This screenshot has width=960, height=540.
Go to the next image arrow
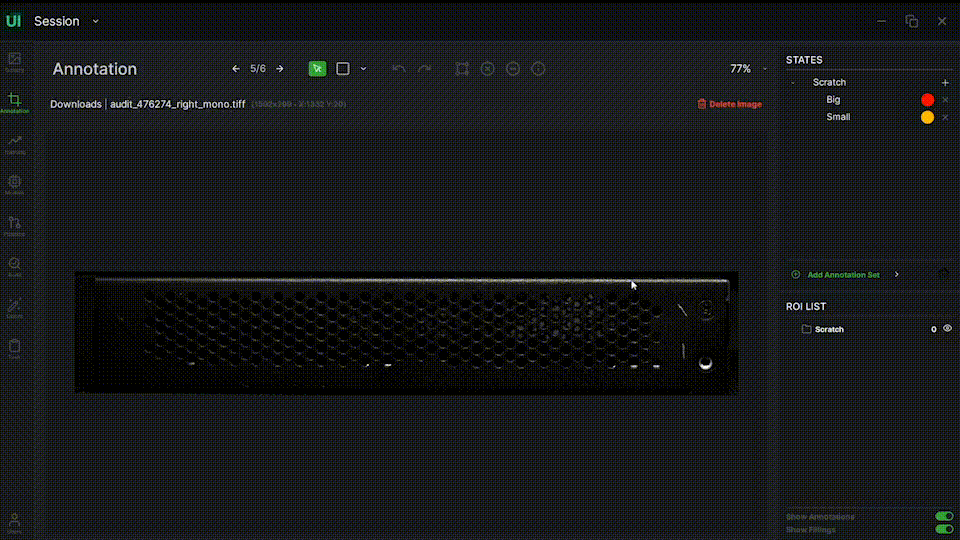click(280, 69)
